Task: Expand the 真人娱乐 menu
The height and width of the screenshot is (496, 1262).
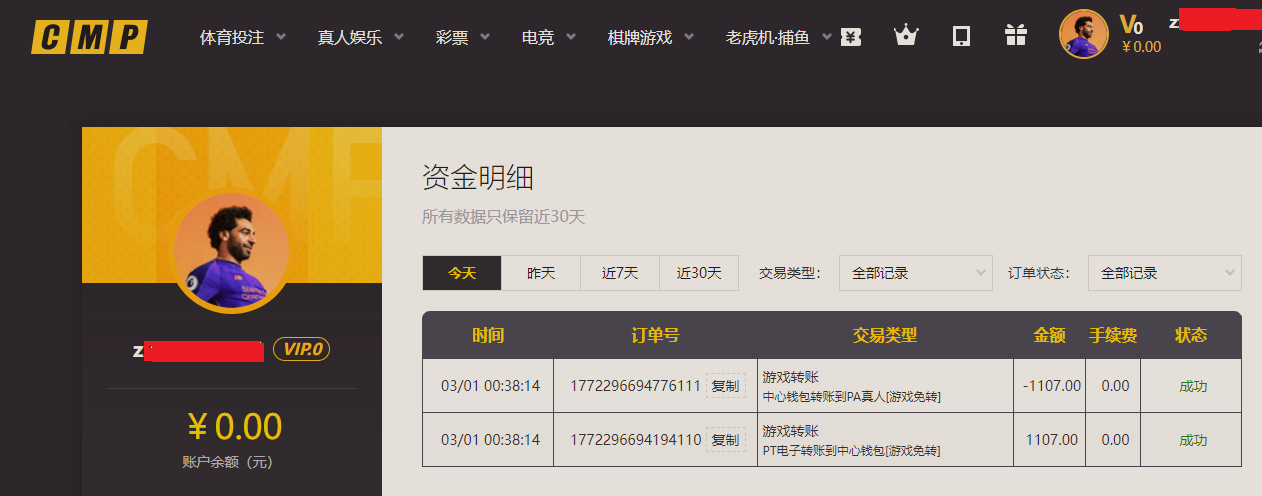Action: click(x=361, y=37)
